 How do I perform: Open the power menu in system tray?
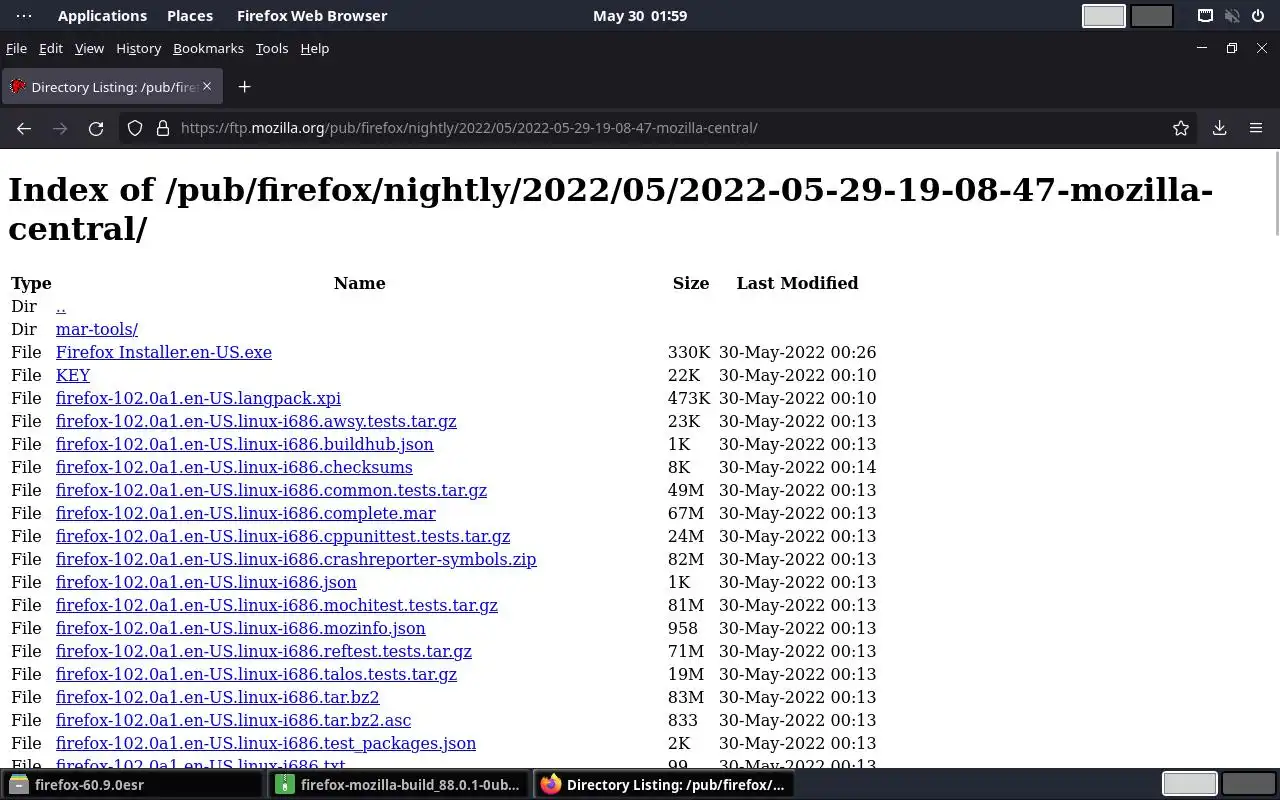[1258, 16]
